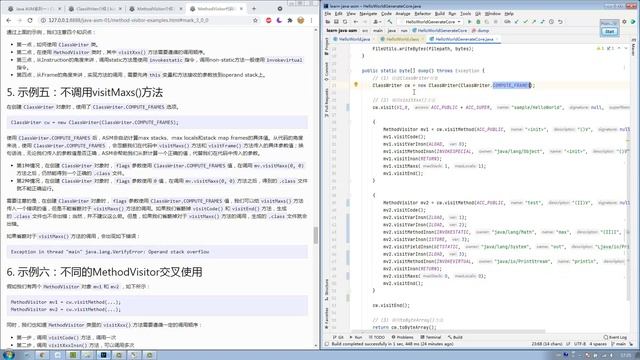Click the selected COMPUTE_FRAMES text in editor
The image size is (640, 360).
tap(511, 85)
